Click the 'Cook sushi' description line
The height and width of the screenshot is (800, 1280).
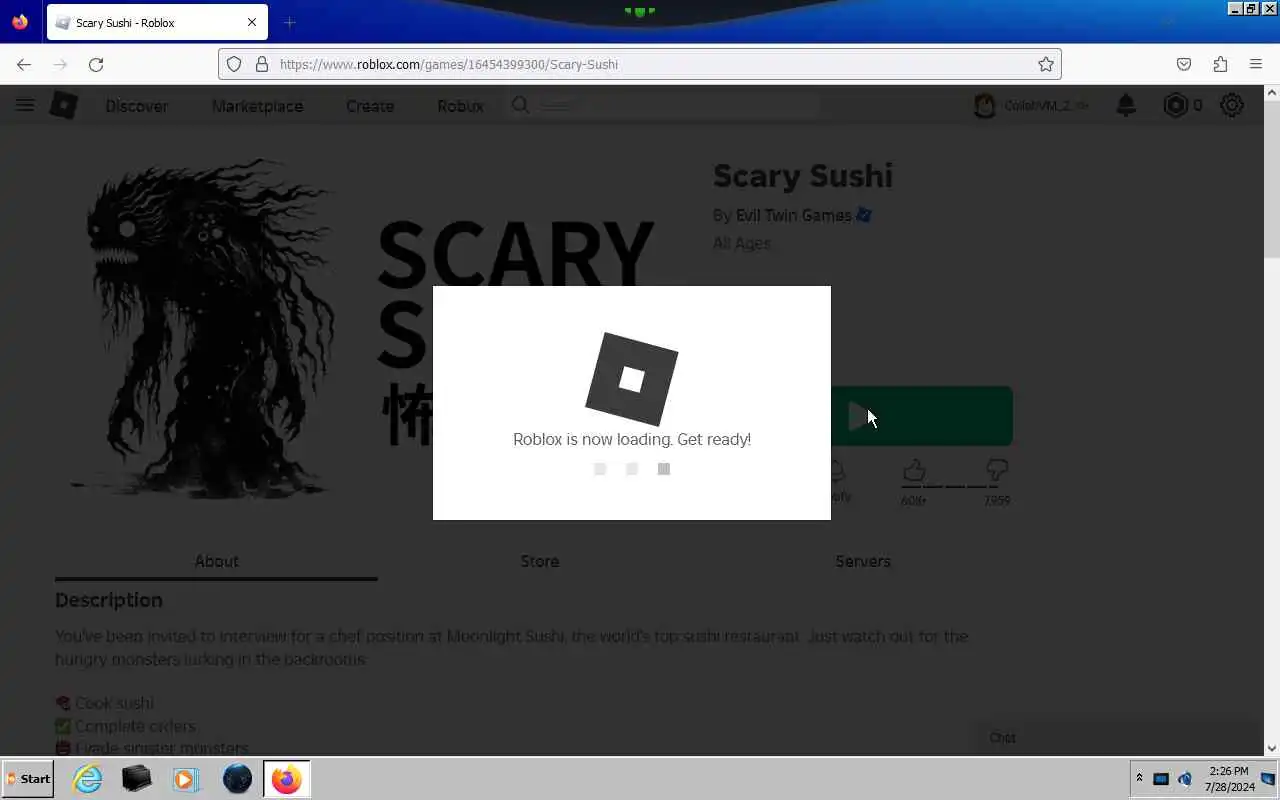[x=104, y=703]
